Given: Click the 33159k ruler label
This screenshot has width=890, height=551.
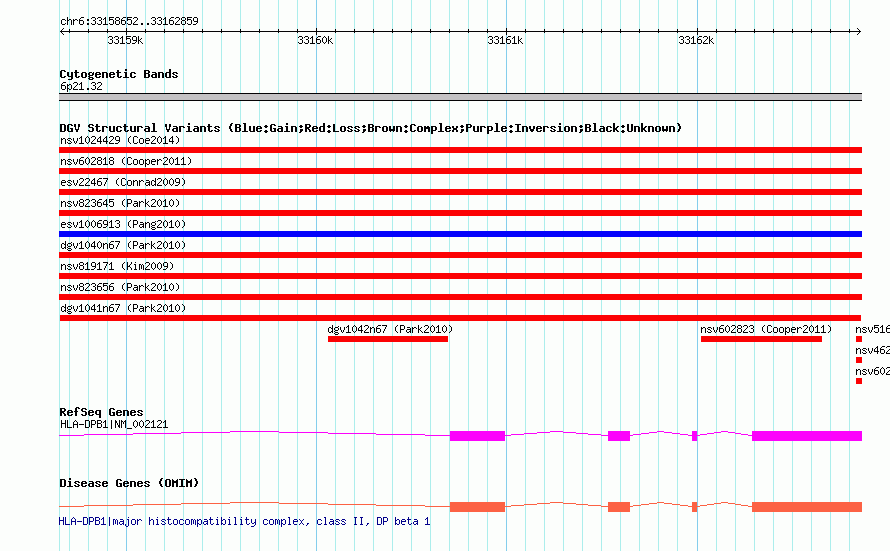Looking at the screenshot, I should click(x=125, y=40).
